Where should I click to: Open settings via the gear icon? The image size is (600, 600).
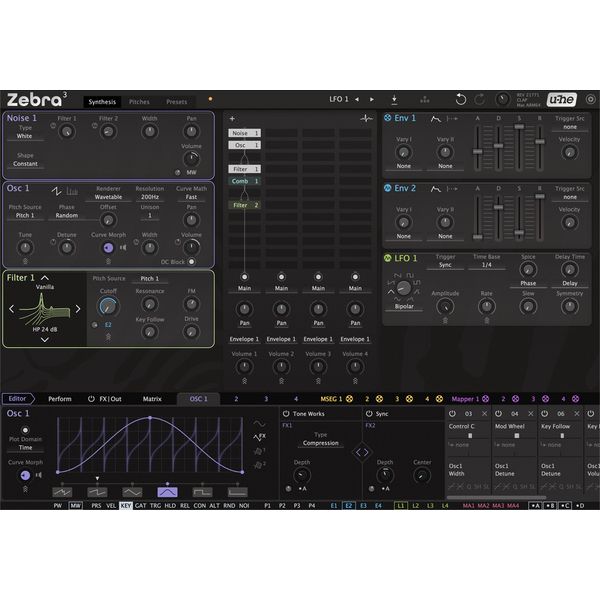point(590,100)
